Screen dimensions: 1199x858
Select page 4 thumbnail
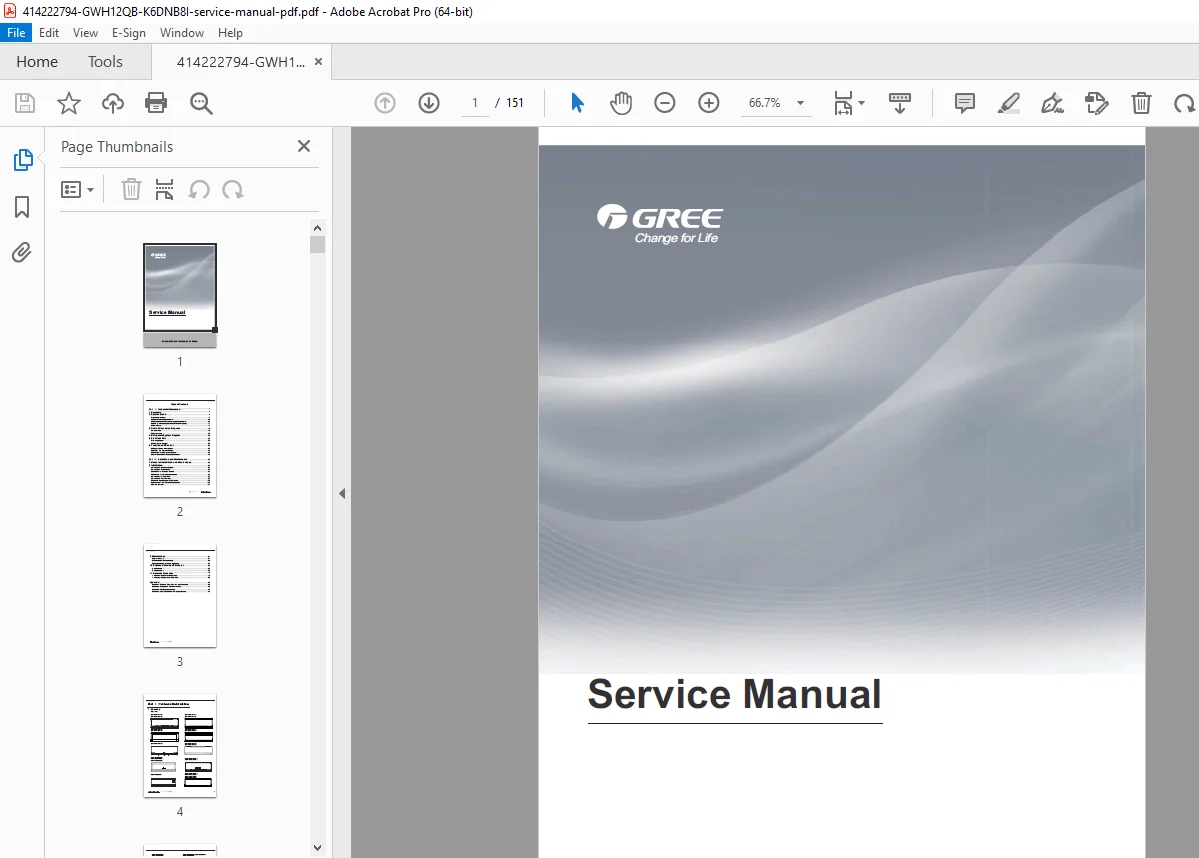[x=180, y=746]
